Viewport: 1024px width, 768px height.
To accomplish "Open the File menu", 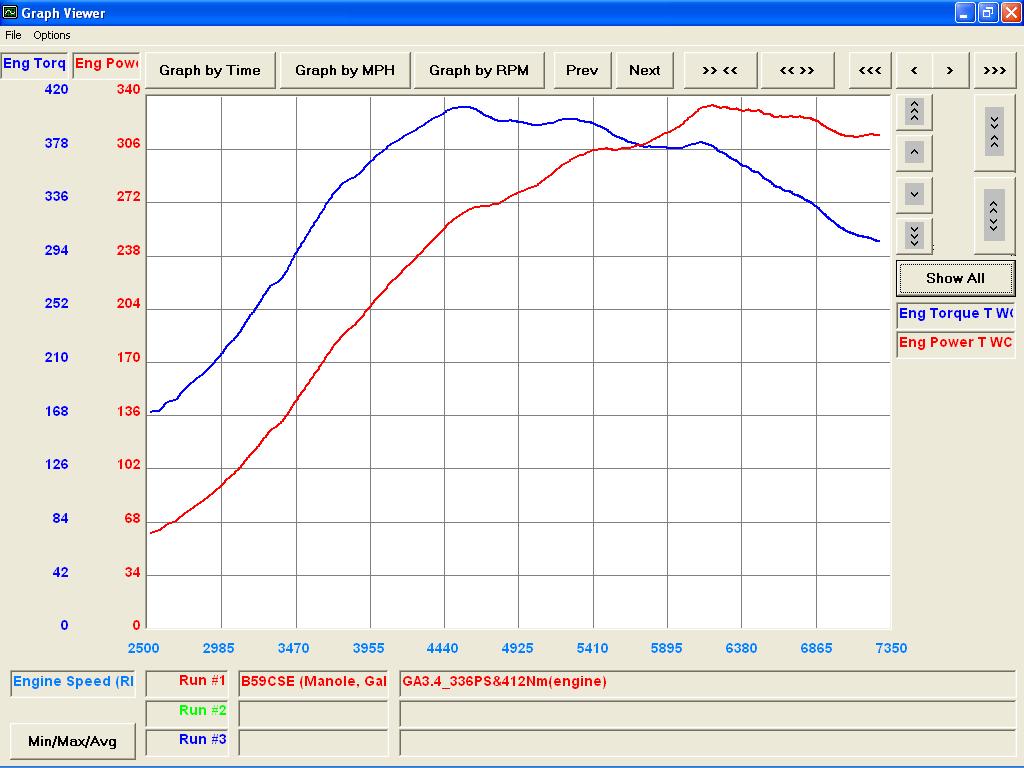I will coord(13,35).
